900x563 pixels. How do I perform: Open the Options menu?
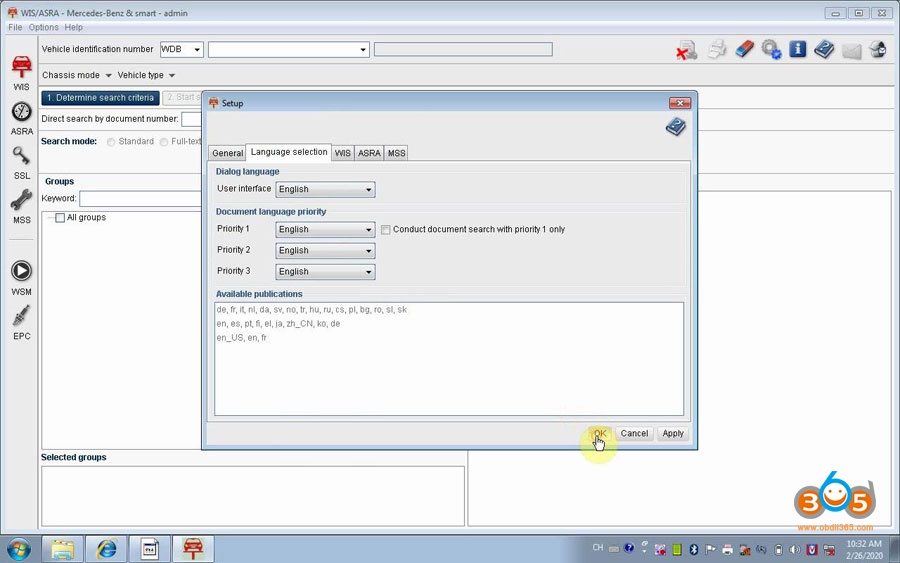tap(44, 28)
